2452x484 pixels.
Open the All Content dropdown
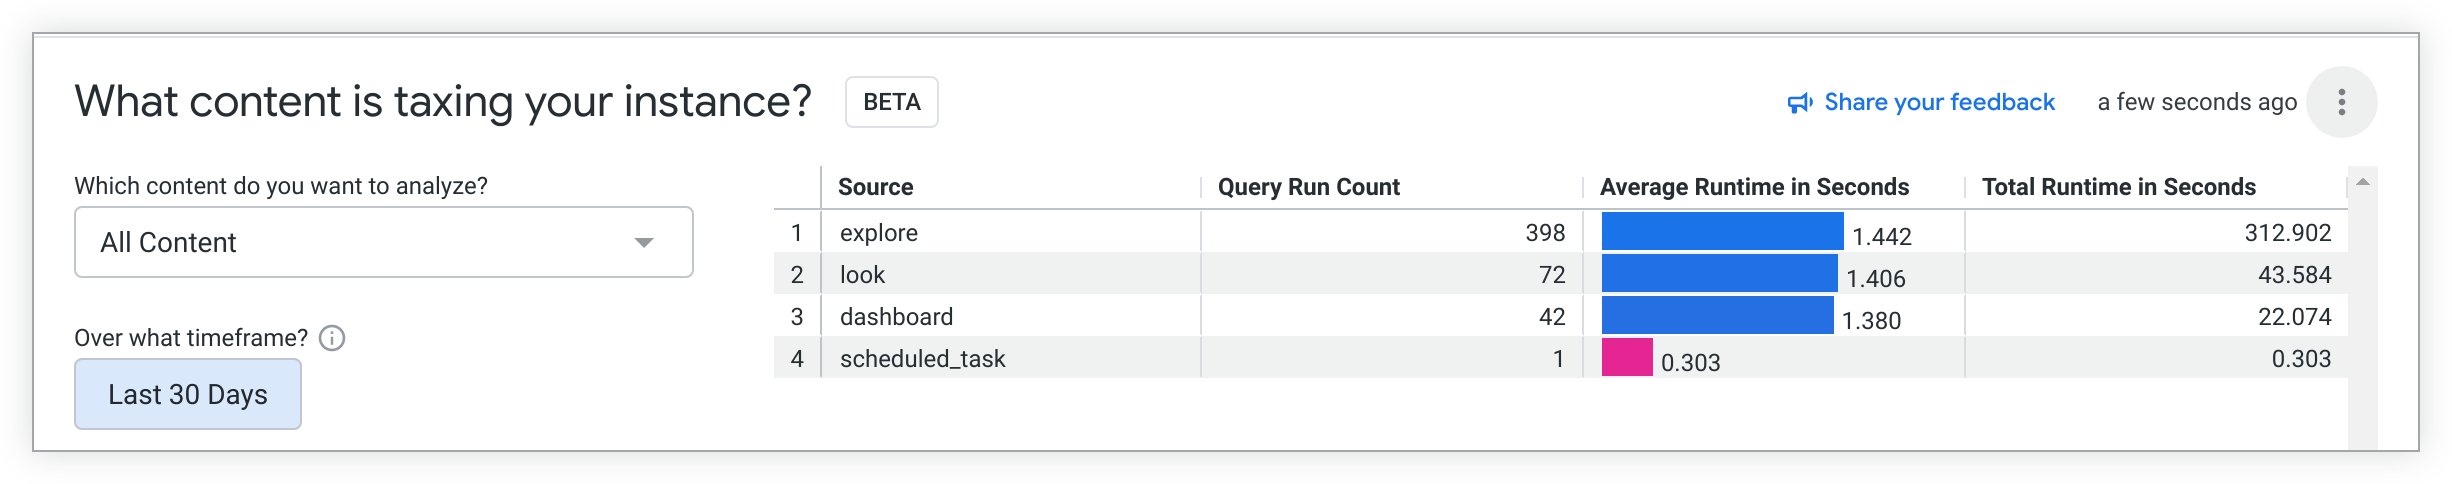coord(383,242)
